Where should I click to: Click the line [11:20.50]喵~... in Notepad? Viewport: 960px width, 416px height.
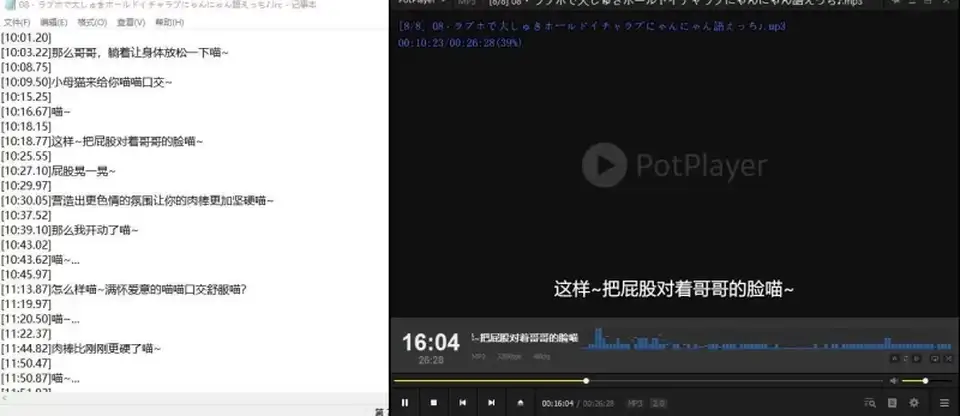(x=40, y=319)
